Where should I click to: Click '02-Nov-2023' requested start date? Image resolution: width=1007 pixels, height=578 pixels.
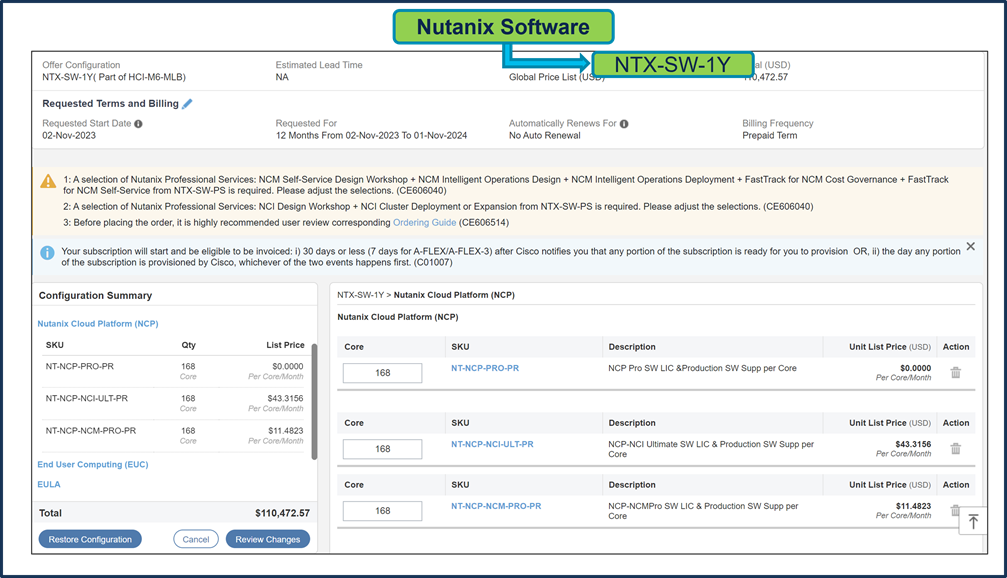click(x=69, y=136)
